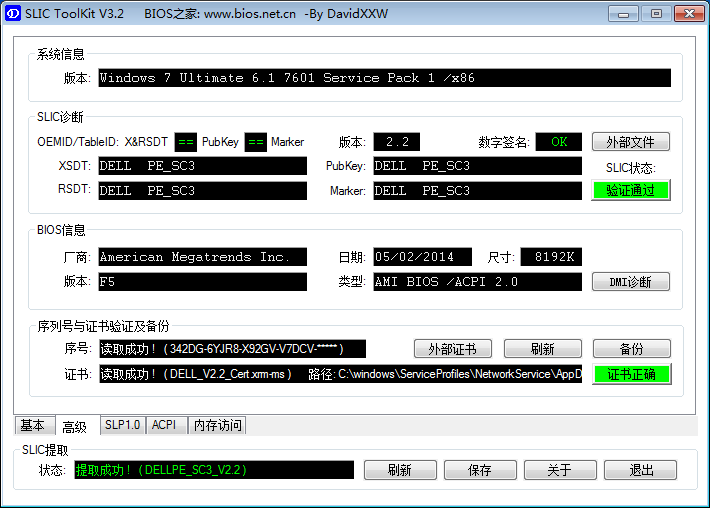
Task: Click the BIOS version F5 field
Action: [202, 282]
